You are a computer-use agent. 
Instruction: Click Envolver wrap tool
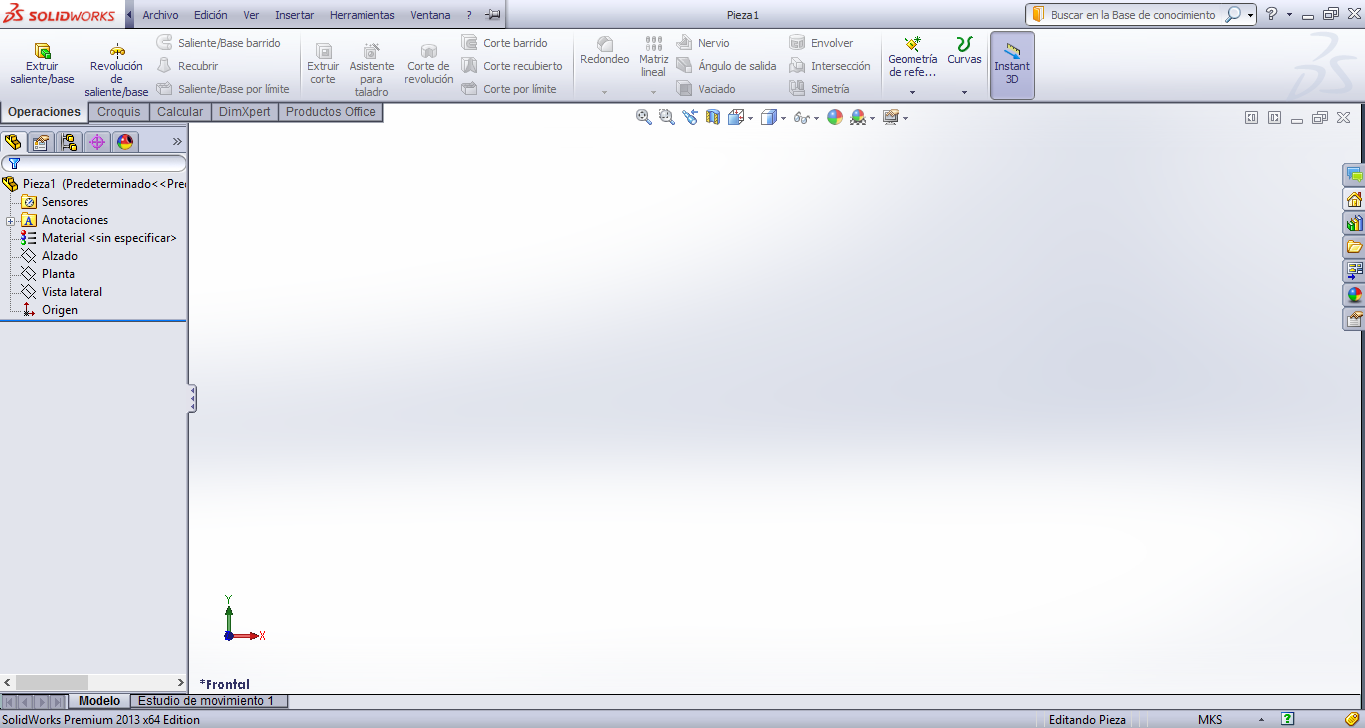click(x=821, y=43)
